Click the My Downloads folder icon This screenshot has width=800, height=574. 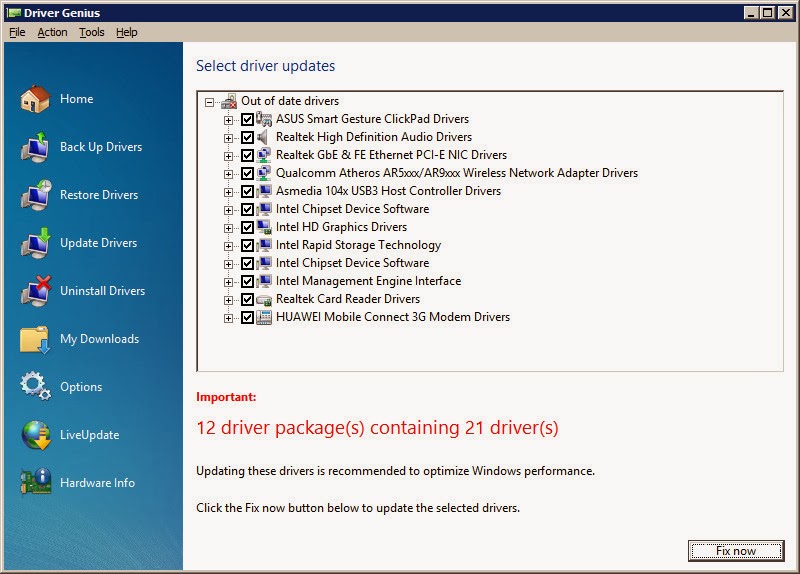[x=35, y=339]
